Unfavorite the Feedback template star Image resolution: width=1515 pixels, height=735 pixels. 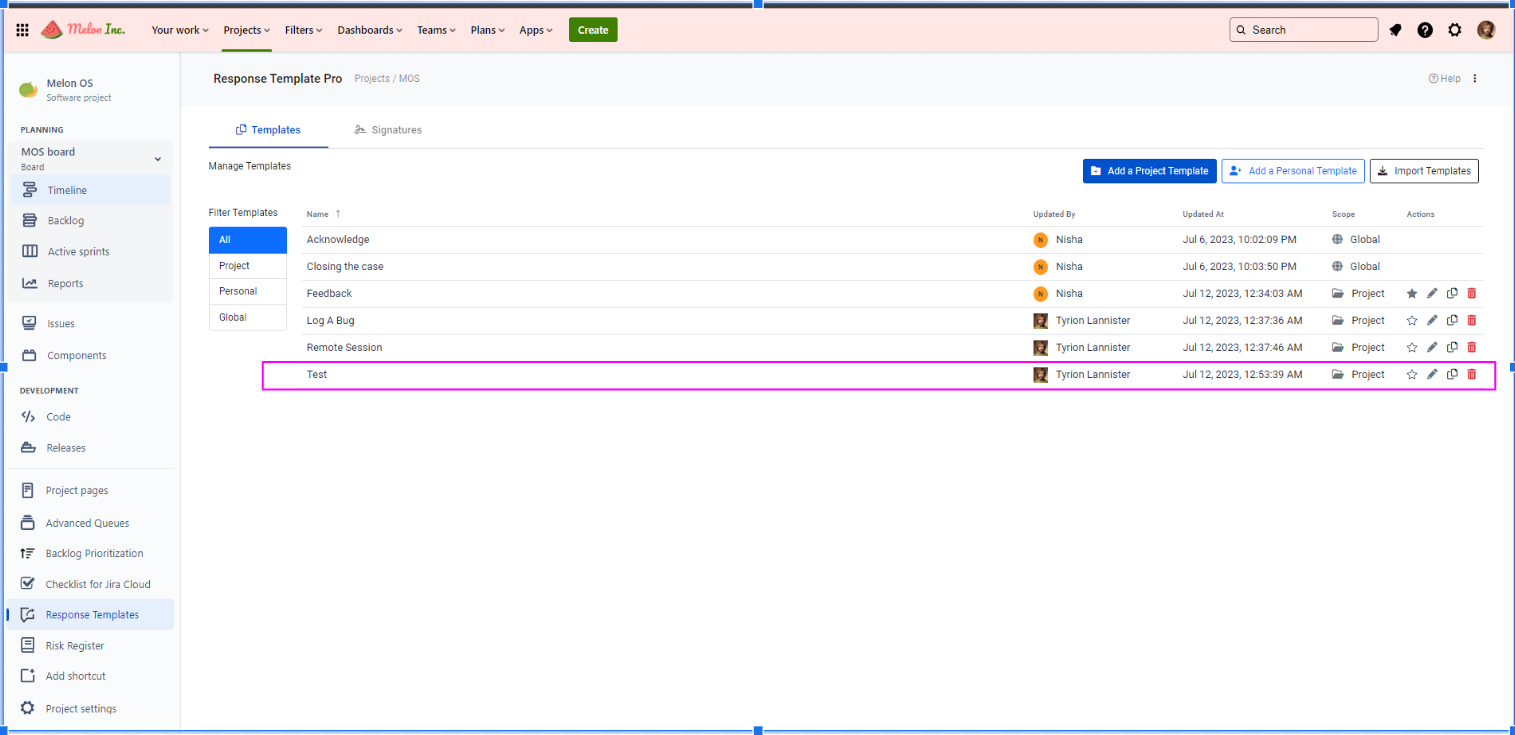1412,293
